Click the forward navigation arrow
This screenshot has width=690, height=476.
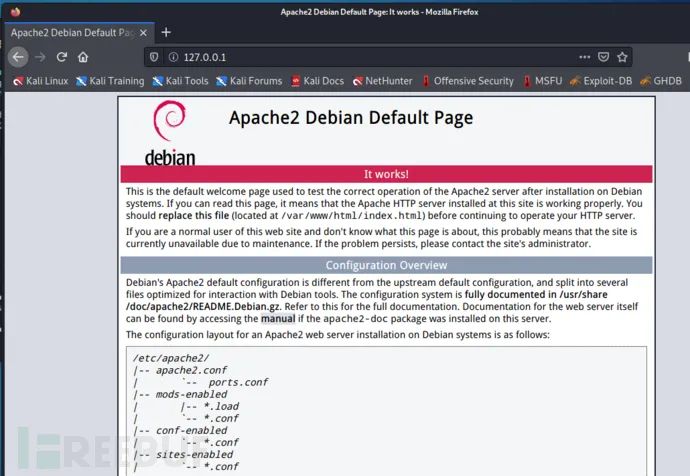[x=40, y=57]
